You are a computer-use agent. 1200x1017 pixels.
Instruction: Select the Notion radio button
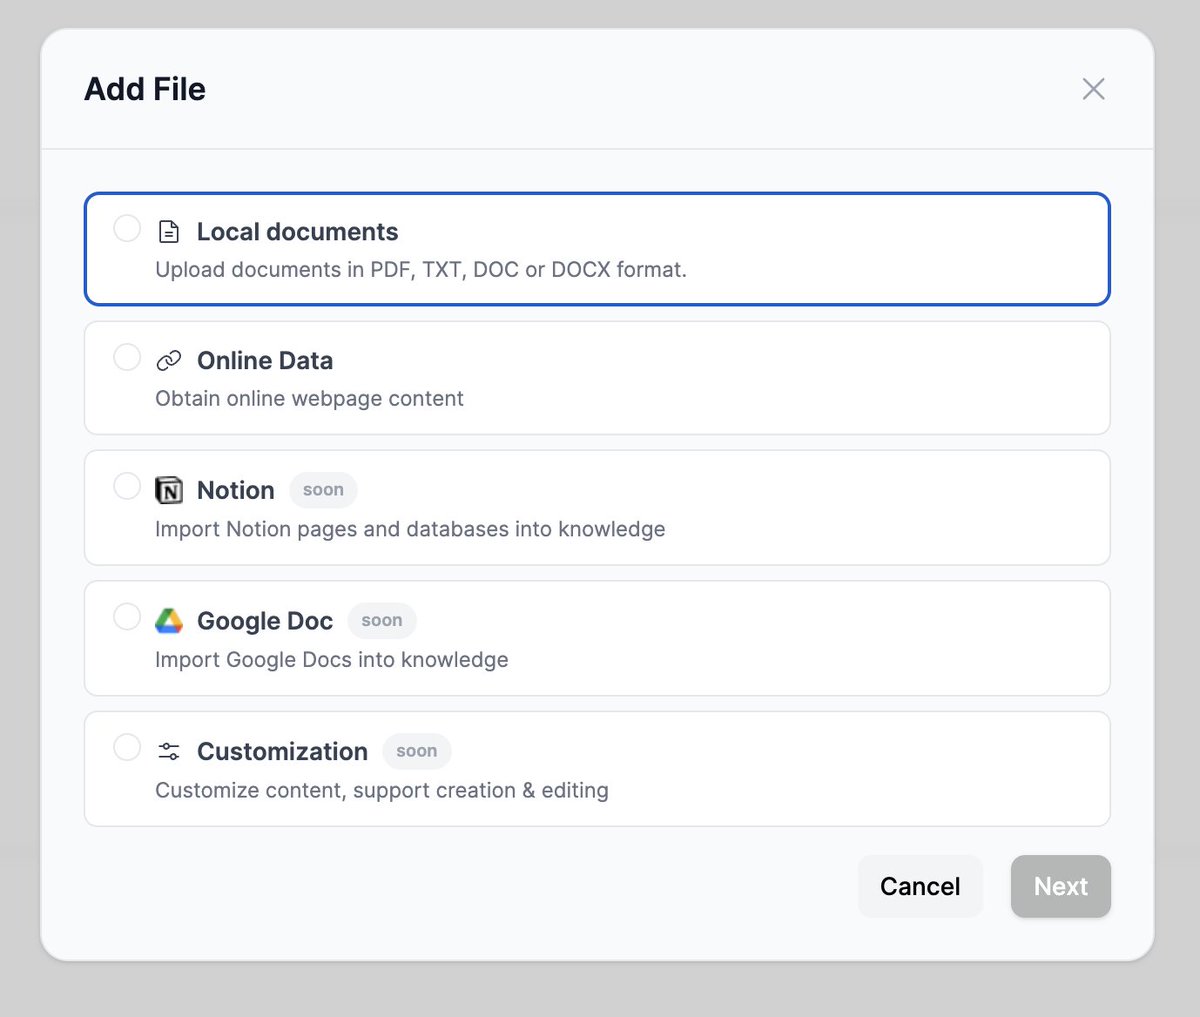click(127, 486)
